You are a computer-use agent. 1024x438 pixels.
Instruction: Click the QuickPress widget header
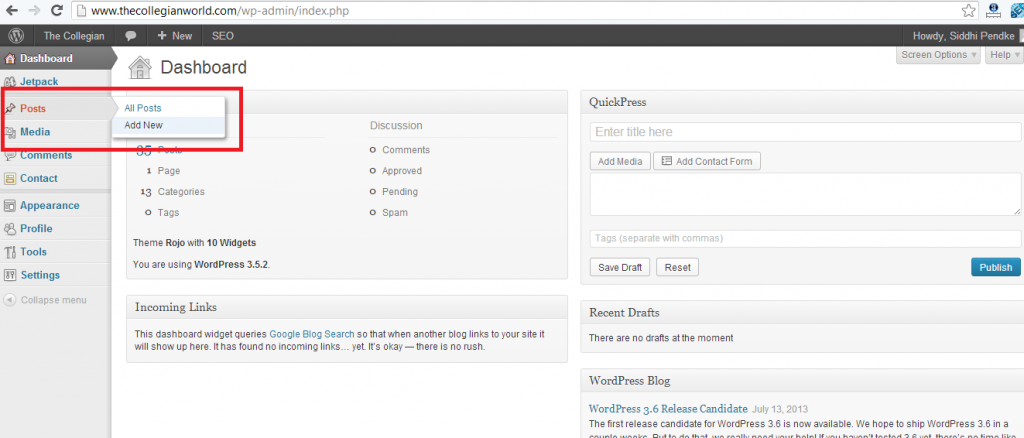click(802, 102)
